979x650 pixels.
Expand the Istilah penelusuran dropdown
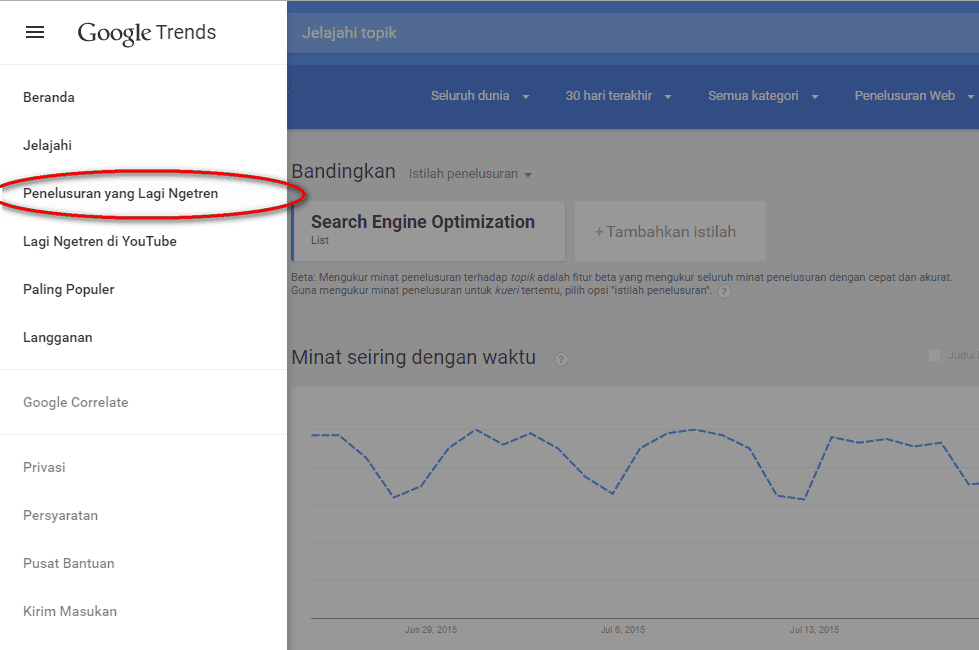coord(470,174)
